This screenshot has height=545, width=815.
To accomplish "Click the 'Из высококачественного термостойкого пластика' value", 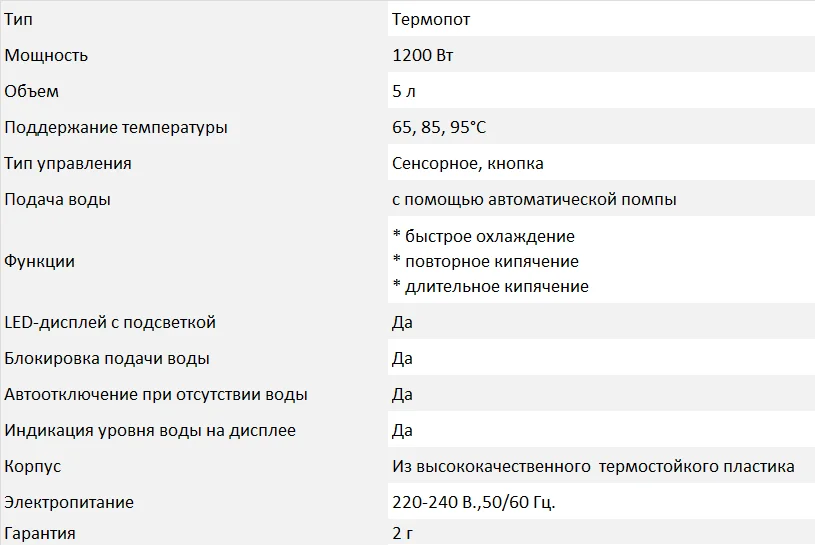I will pyautogui.click(x=593, y=467).
